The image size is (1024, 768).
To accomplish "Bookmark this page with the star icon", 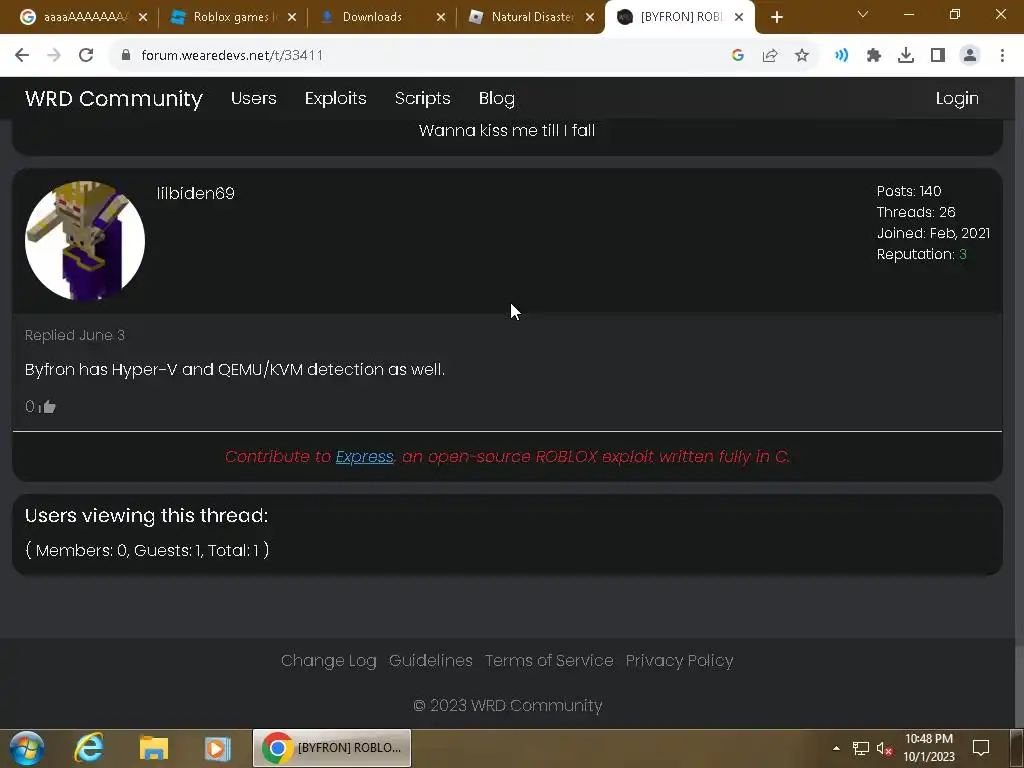I will [802, 56].
